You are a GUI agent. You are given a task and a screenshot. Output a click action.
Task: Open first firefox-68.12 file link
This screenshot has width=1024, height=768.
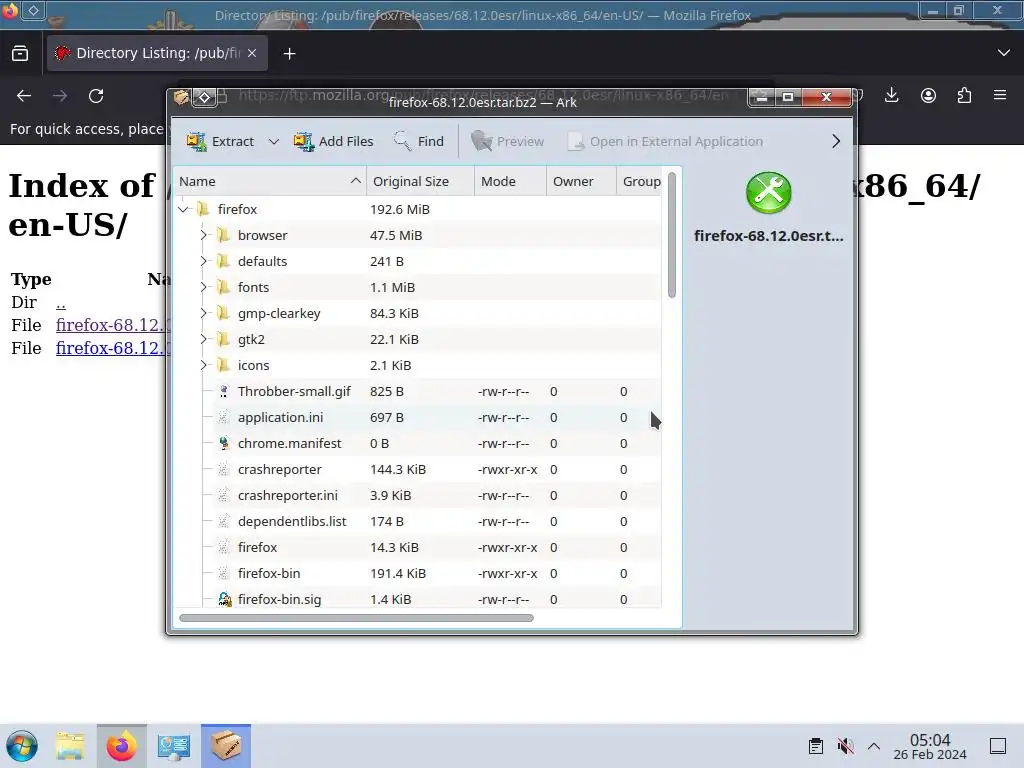(113, 325)
